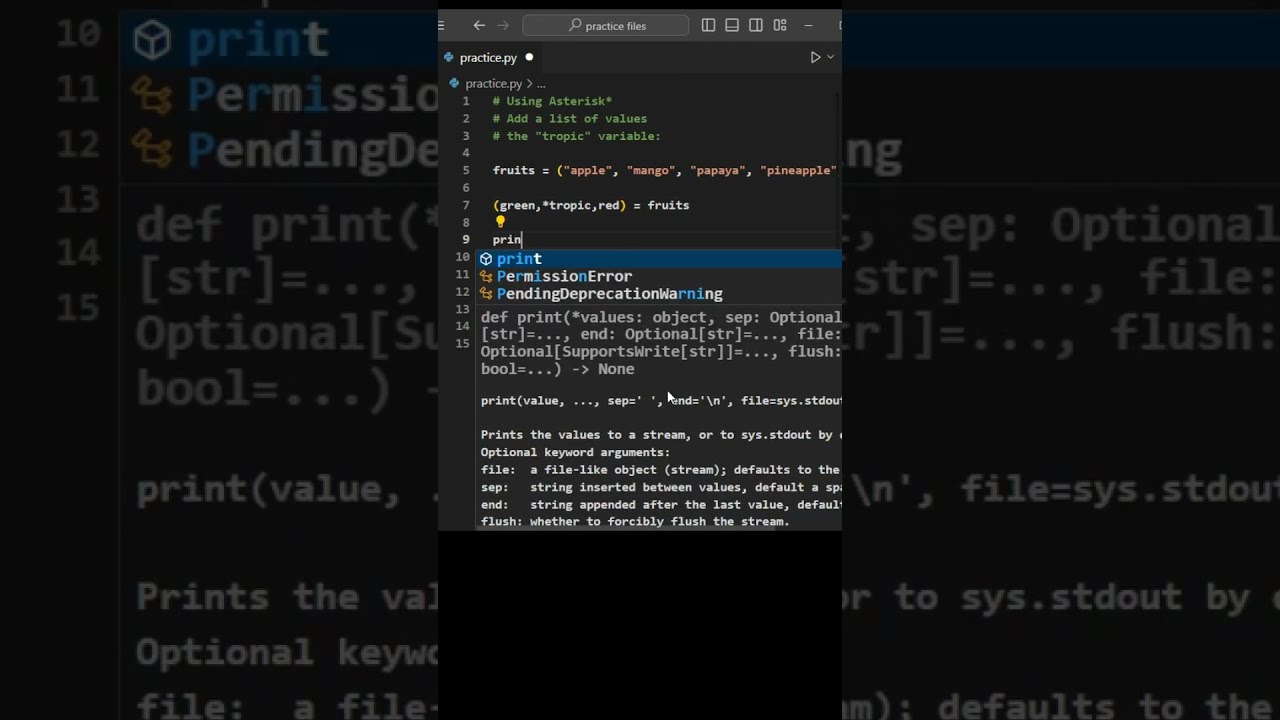Select the 'PermissionError' suggestion
The width and height of the screenshot is (1280, 720).
pyautogui.click(x=658, y=276)
